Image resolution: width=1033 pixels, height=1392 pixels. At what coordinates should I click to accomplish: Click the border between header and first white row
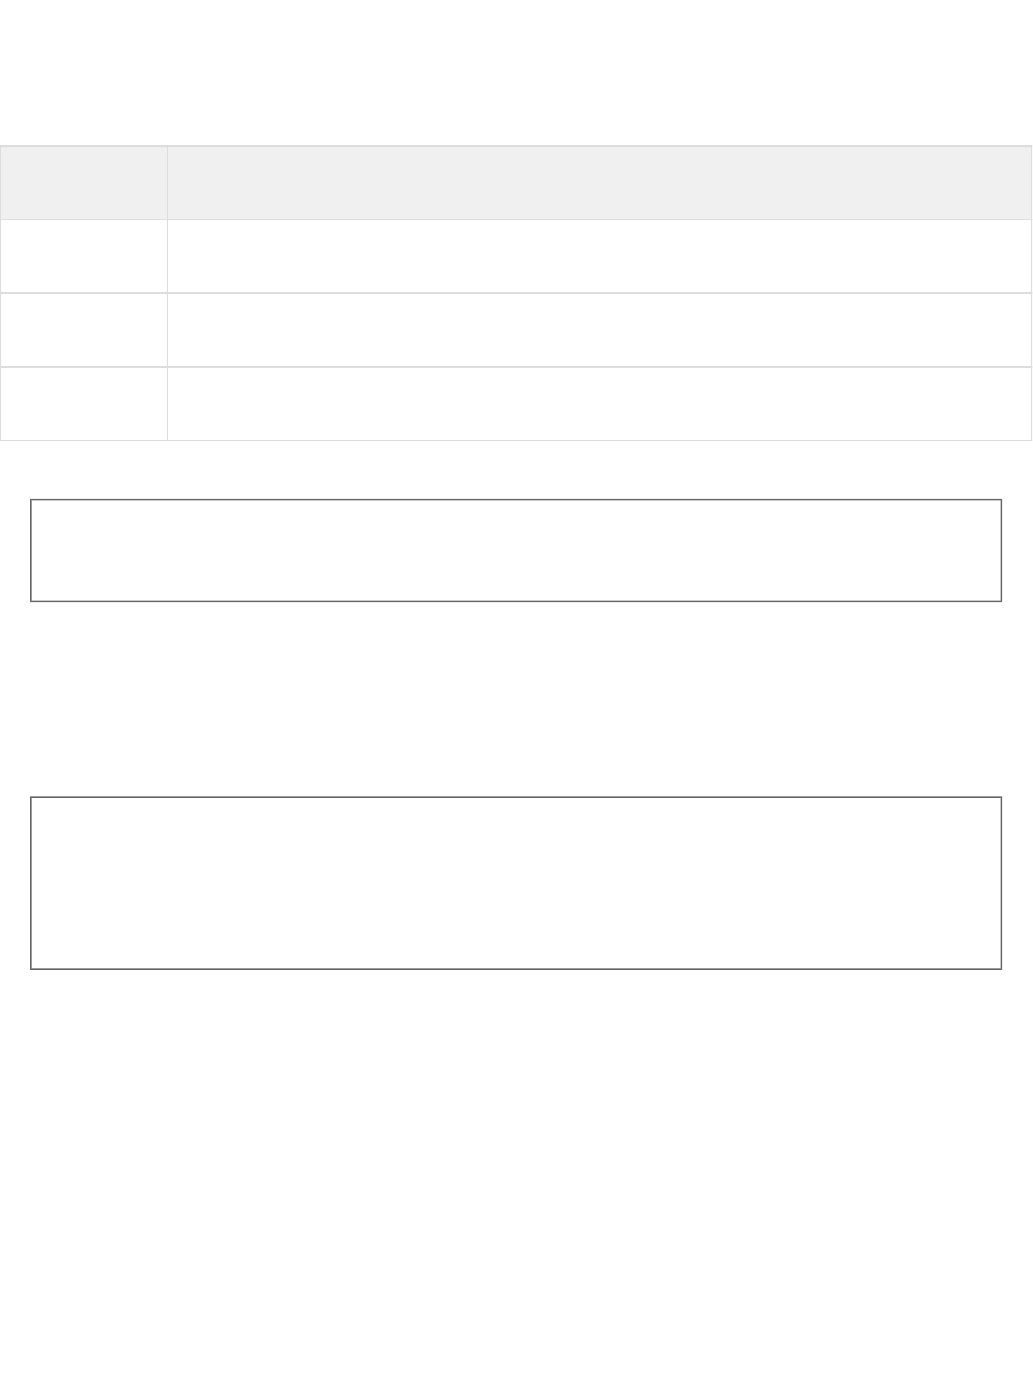516,220
